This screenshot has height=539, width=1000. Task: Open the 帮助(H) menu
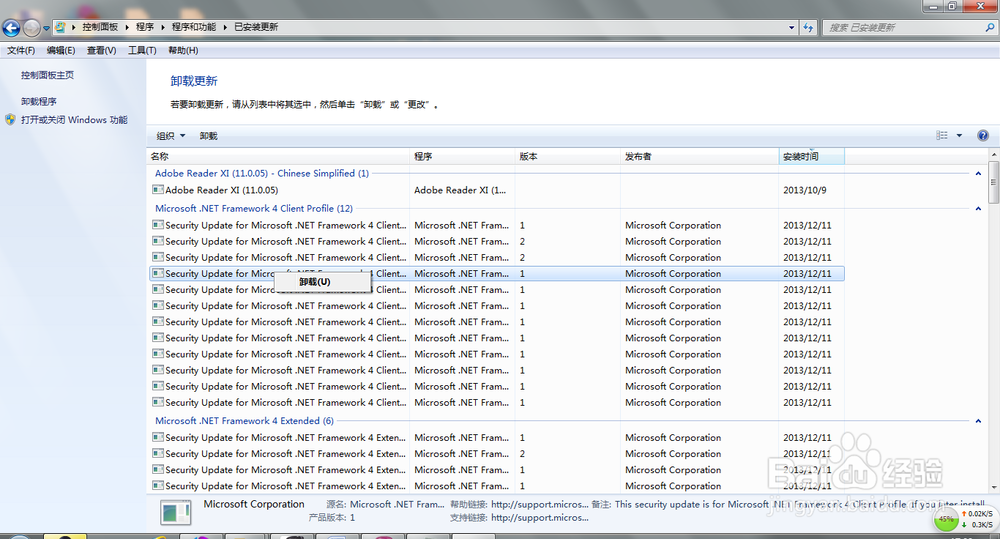coord(183,50)
